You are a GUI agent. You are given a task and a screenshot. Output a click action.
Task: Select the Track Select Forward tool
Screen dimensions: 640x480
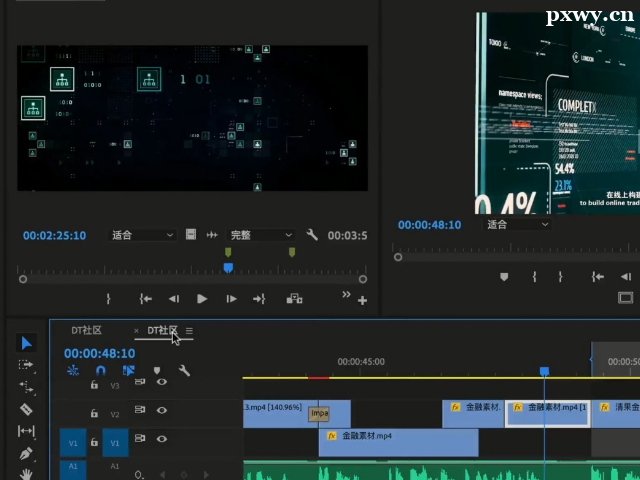26,365
